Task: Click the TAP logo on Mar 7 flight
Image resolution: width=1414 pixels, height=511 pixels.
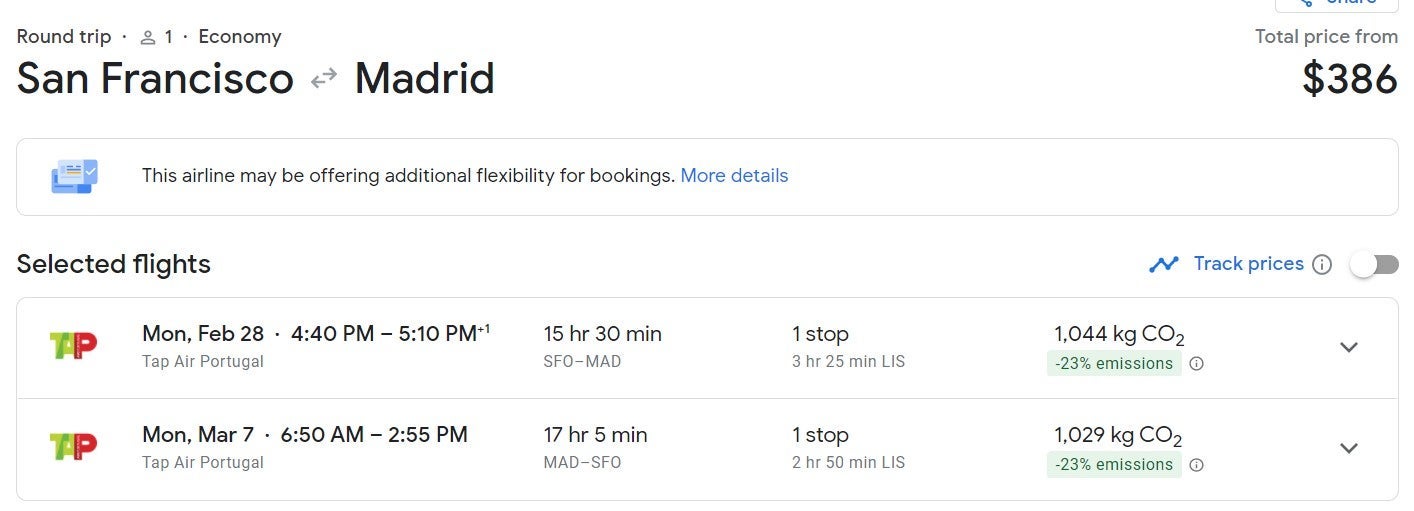Action: pos(73,447)
